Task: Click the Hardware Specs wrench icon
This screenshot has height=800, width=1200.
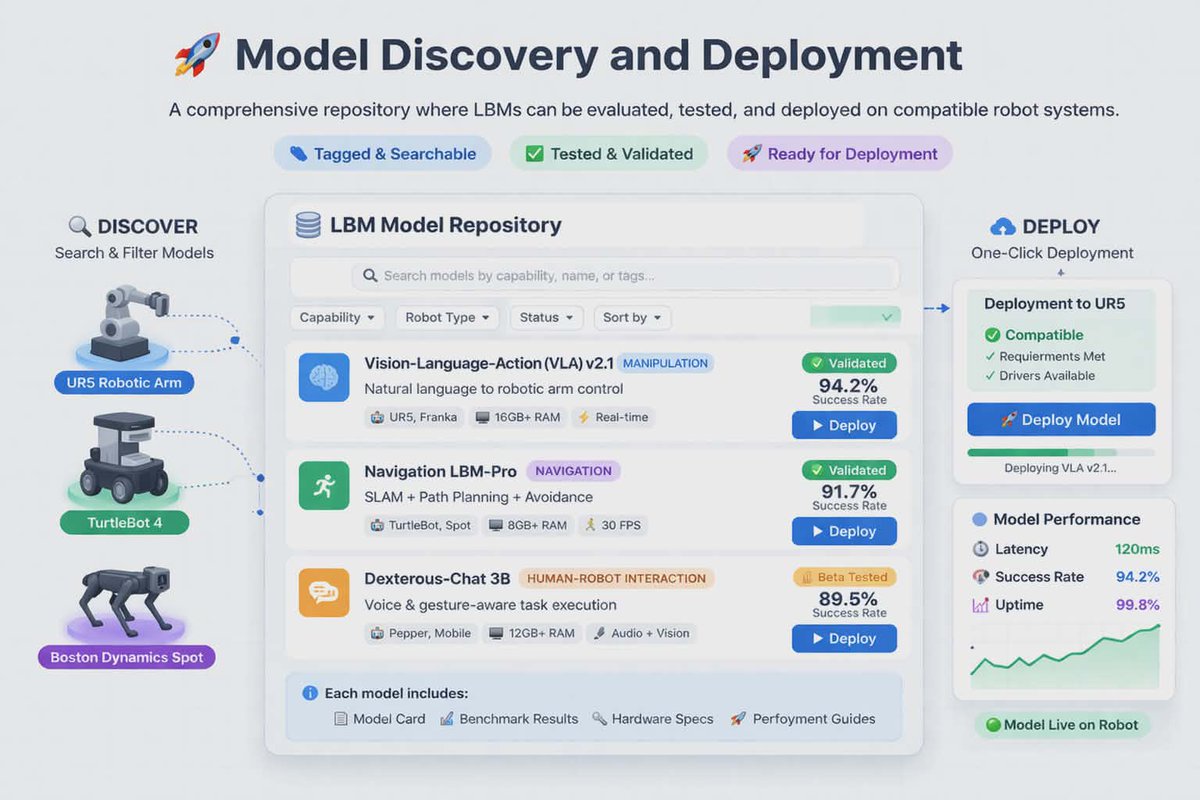Action: 599,719
